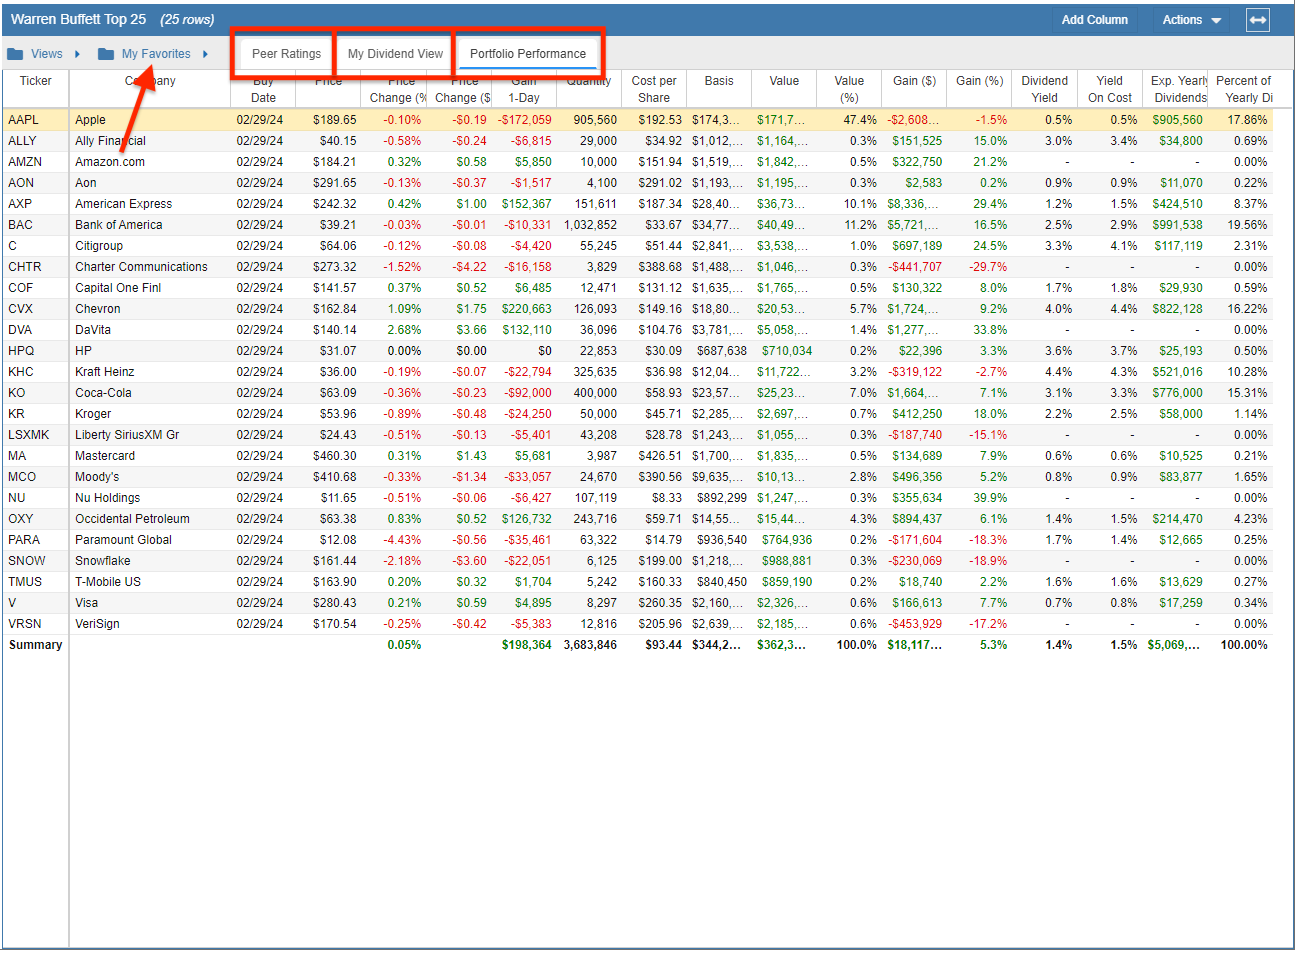Click the ALLY ticker cell
1297x955 pixels.
click(x=22, y=141)
